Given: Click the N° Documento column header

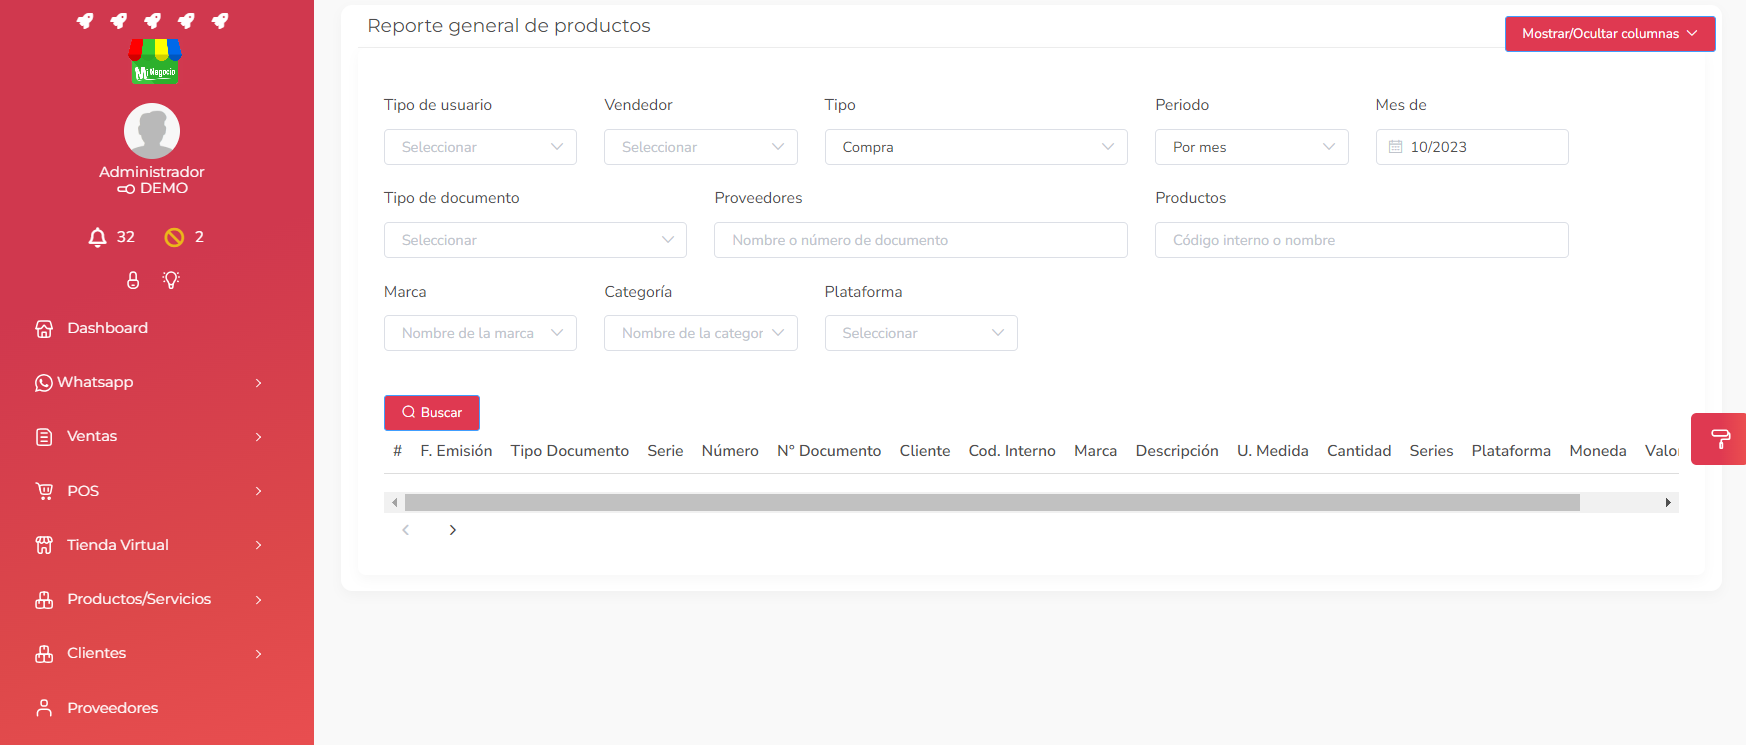Looking at the screenshot, I should click(x=829, y=451).
